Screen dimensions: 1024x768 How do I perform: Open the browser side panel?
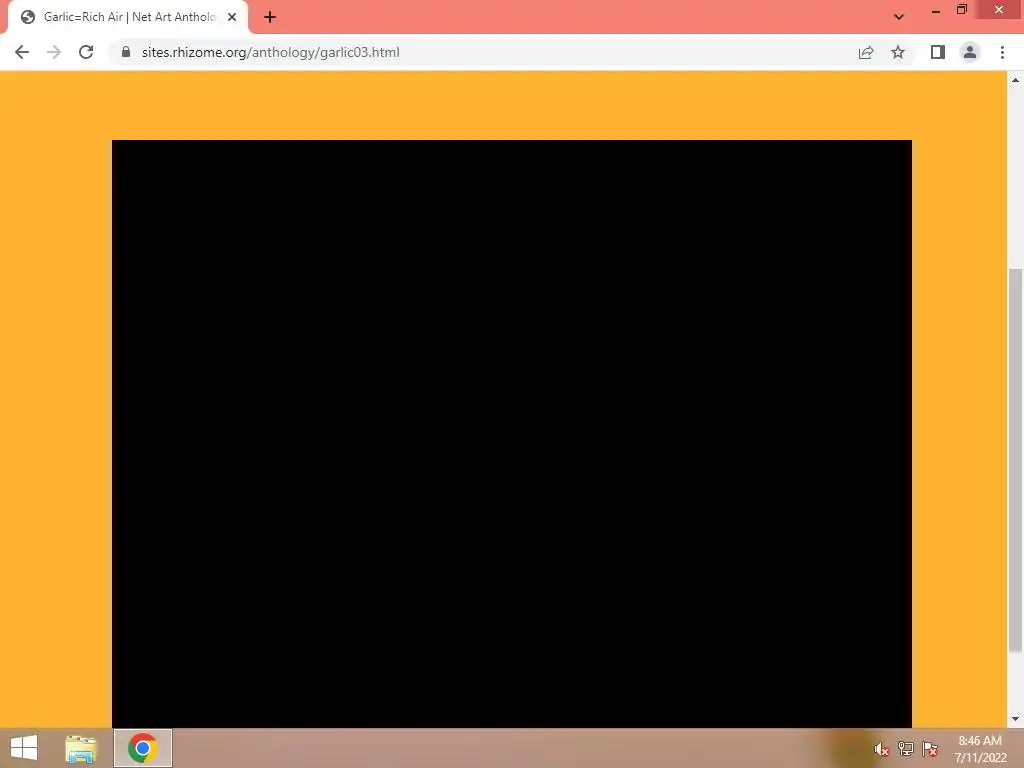938,52
